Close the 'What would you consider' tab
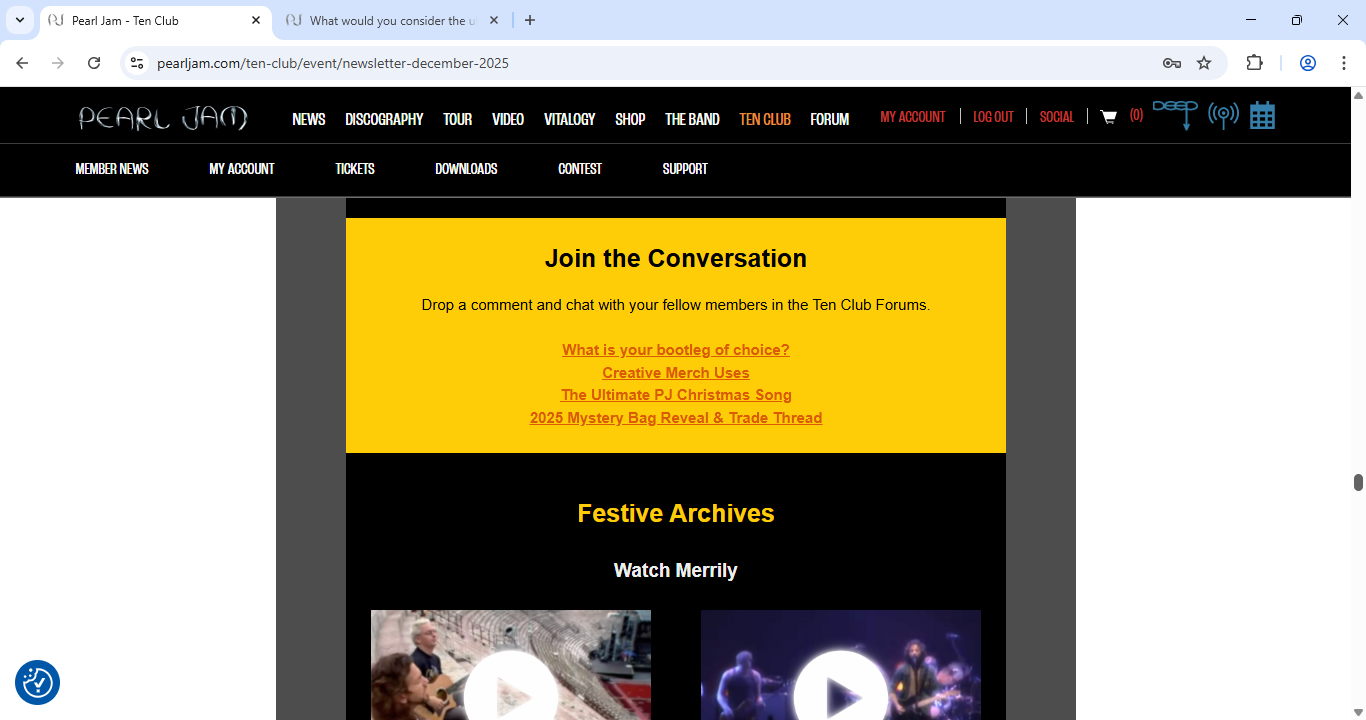Viewport: 1366px width, 720px height. [494, 20]
